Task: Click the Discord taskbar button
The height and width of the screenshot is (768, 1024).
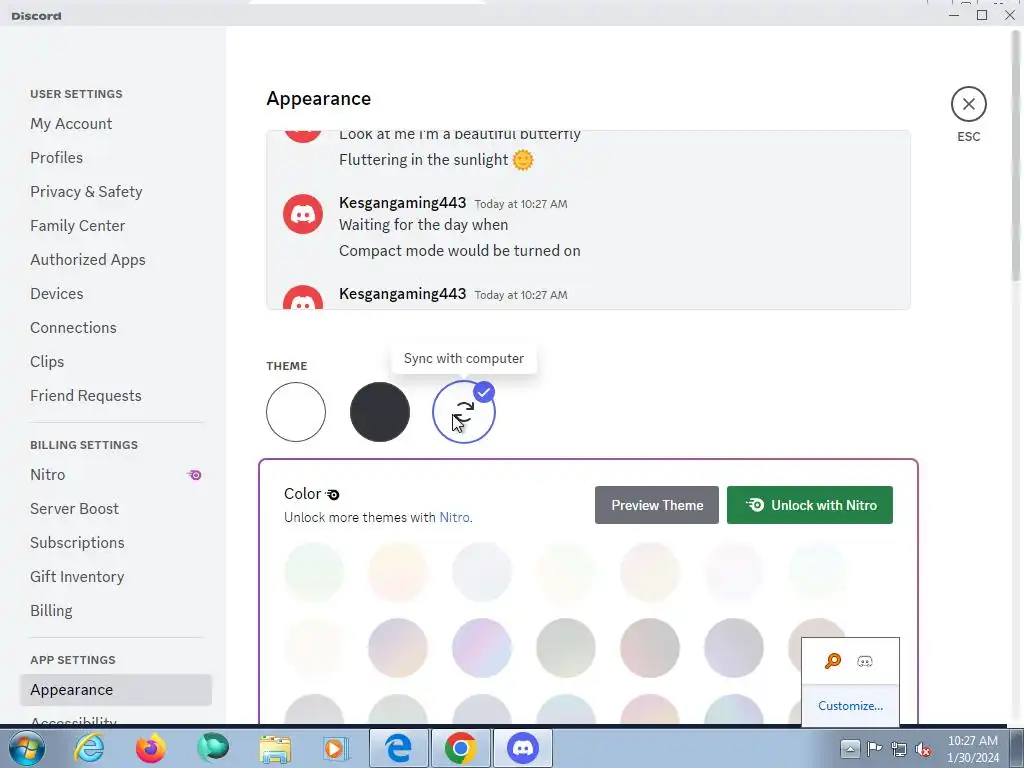Action: 522,748
